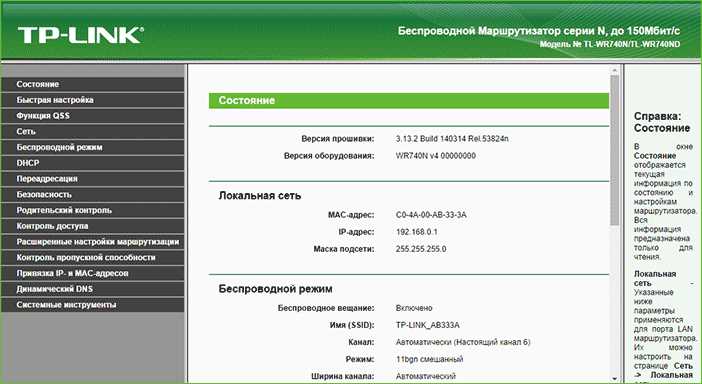Go to Беспроводной режим in the sidebar
This screenshot has width=702, height=384.
tap(93, 147)
